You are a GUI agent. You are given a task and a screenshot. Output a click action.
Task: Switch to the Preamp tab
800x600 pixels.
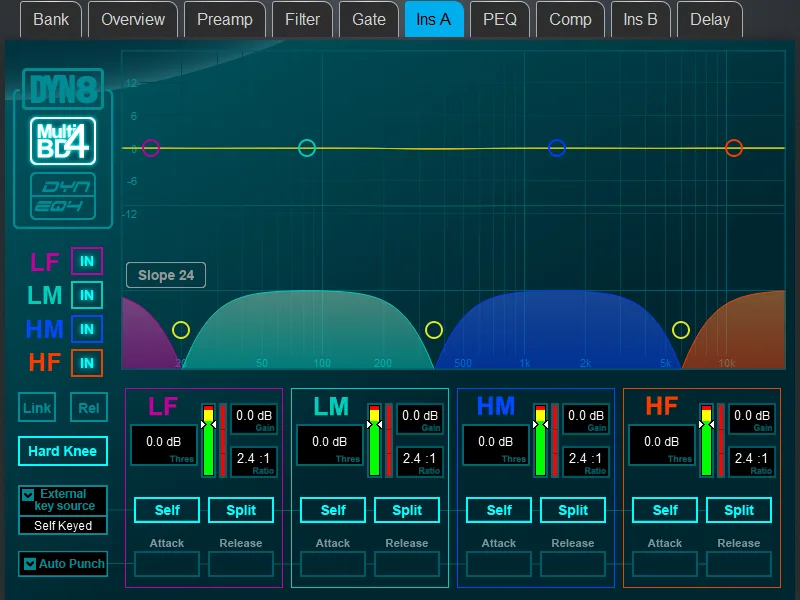pyautogui.click(x=224, y=19)
